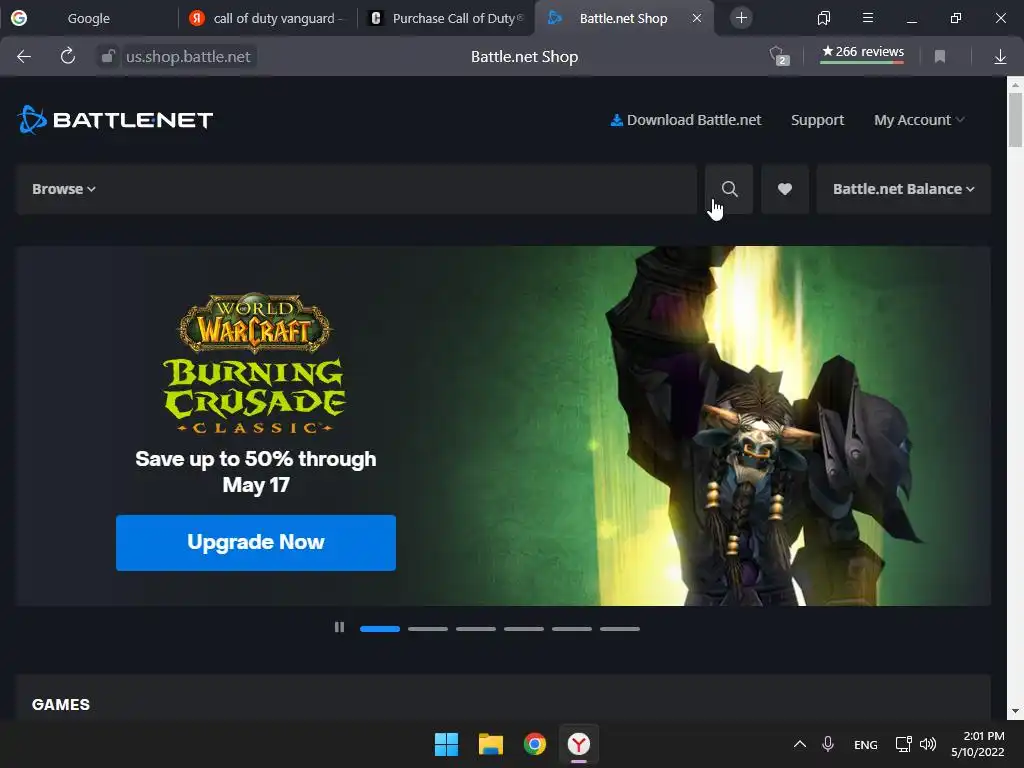
Task: Open a new browser tab
Action: (741, 18)
